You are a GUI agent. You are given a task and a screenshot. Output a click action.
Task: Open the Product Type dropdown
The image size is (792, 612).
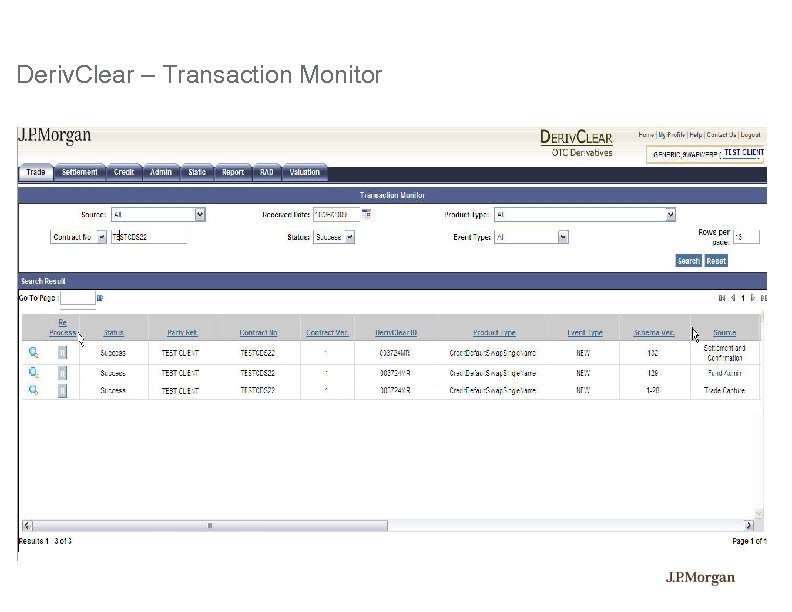[x=670, y=215]
